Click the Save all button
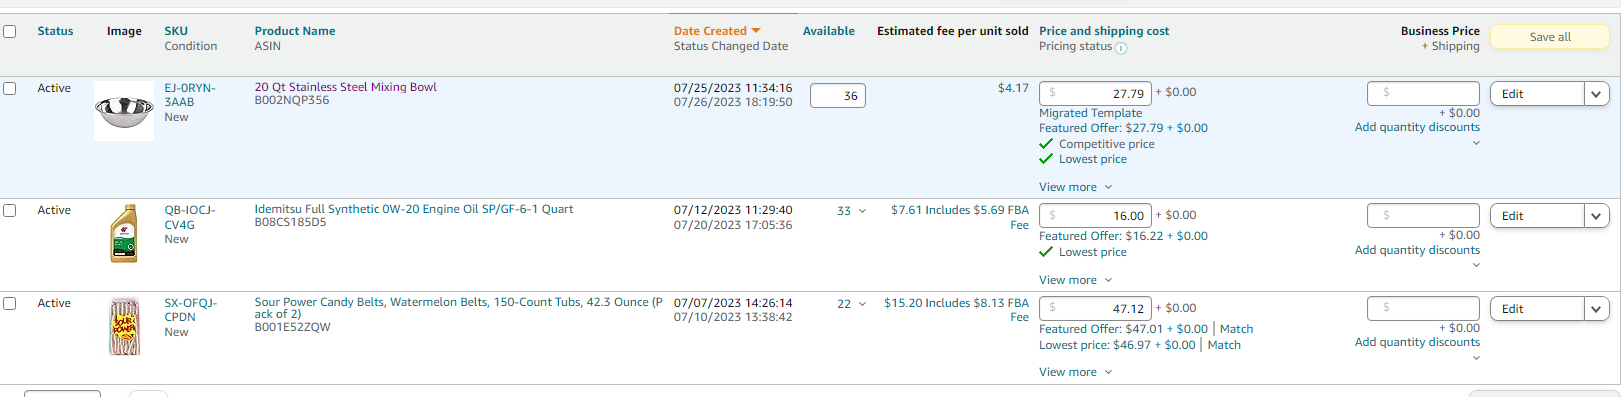1621x397 pixels. [1550, 37]
